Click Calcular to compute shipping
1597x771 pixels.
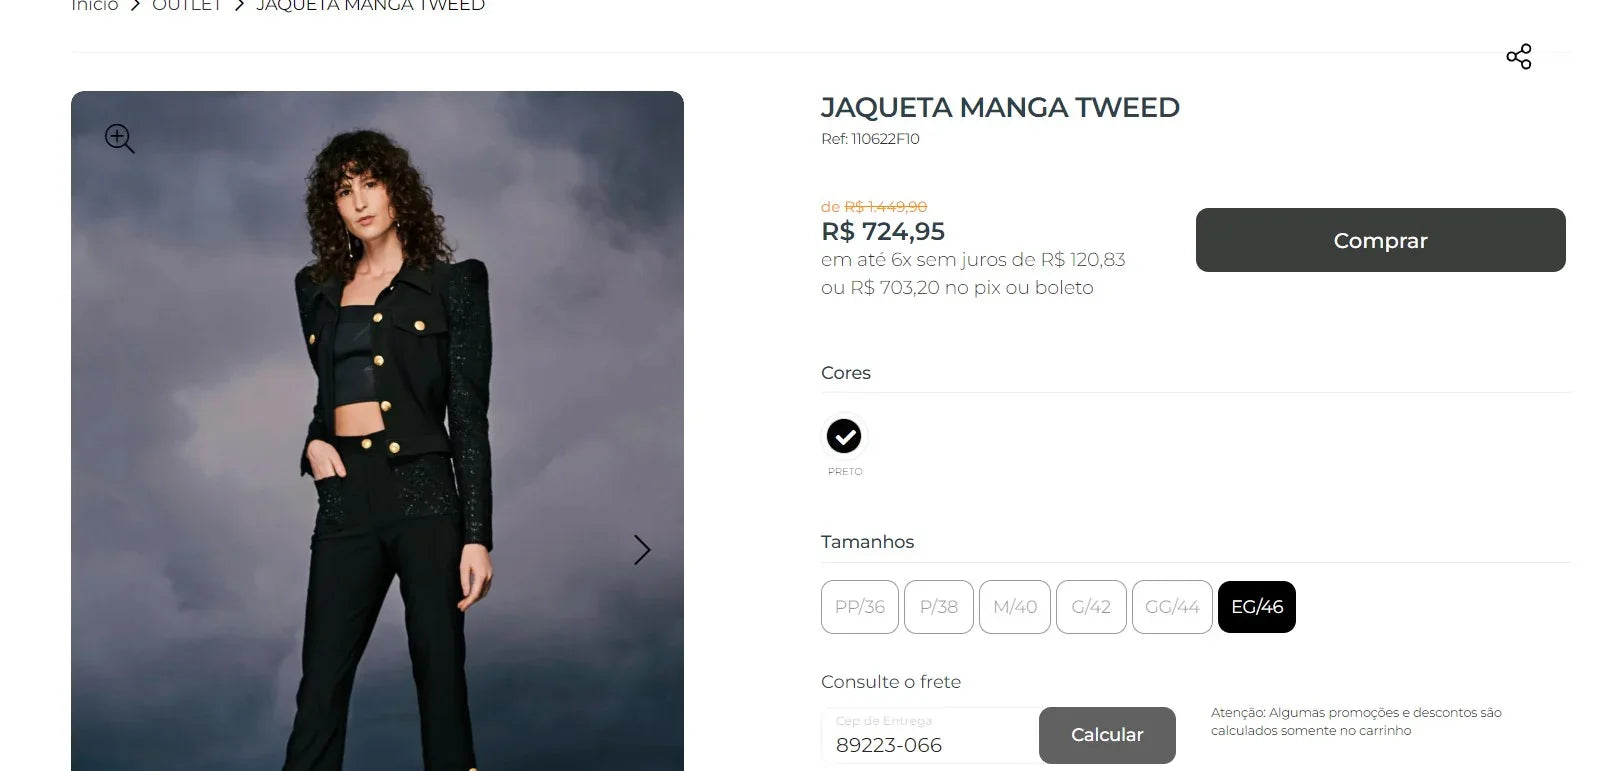click(x=1107, y=735)
